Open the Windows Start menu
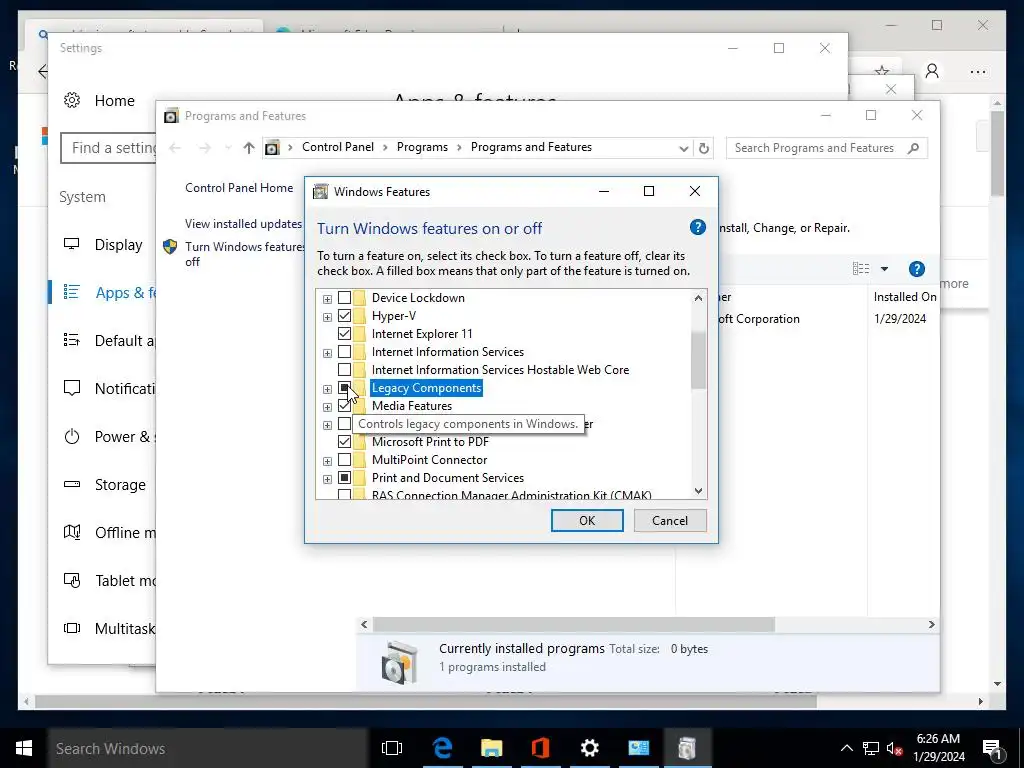Screen dimensions: 1024x768 click(x=24, y=748)
